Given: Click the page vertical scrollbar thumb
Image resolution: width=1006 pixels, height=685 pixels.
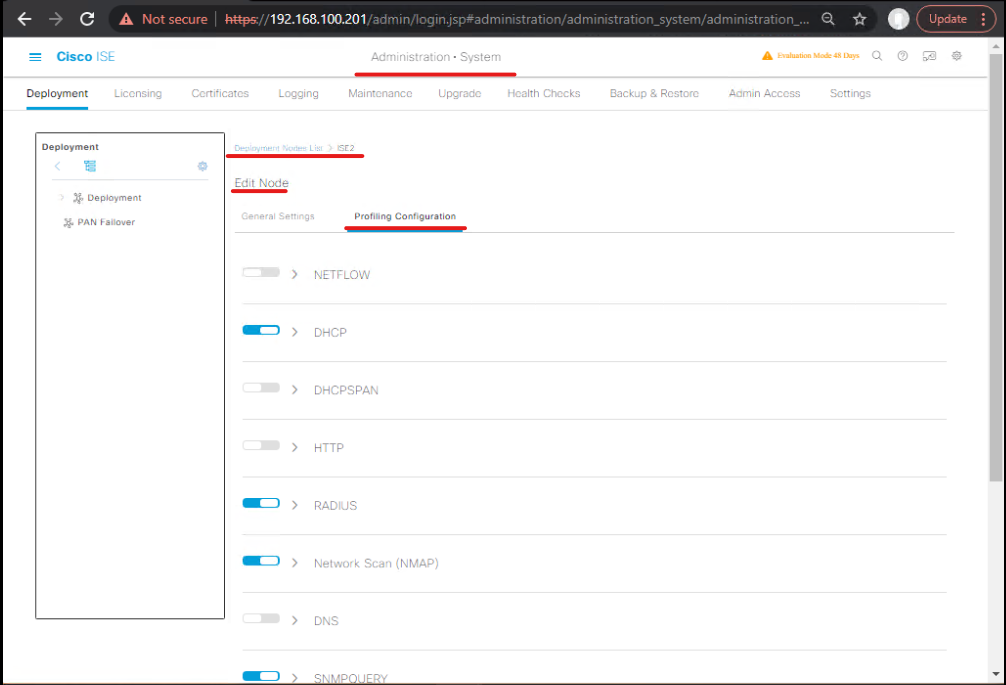Looking at the screenshot, I should click(x=996, y=267).
